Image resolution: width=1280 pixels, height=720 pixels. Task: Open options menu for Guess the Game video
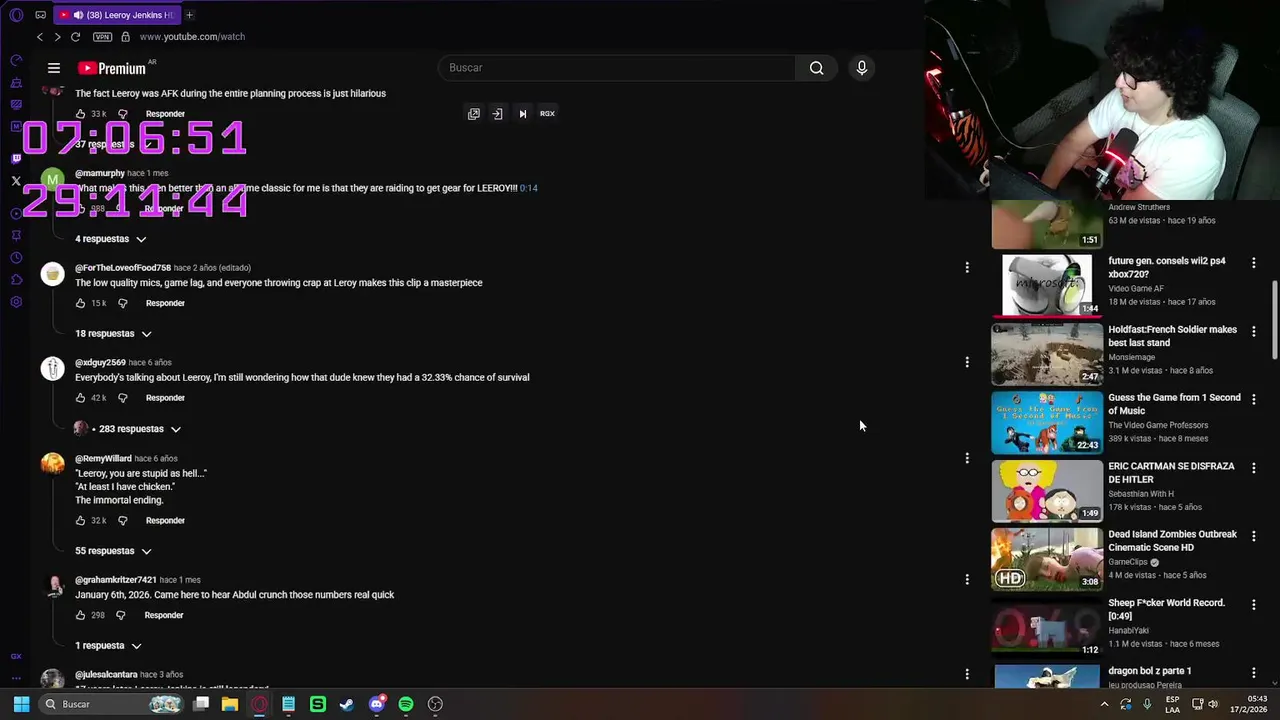click(x=1254, y=399)
